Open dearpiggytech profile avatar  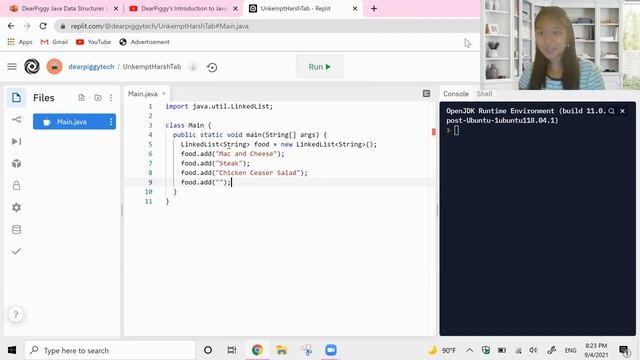(x=54, y=66)
